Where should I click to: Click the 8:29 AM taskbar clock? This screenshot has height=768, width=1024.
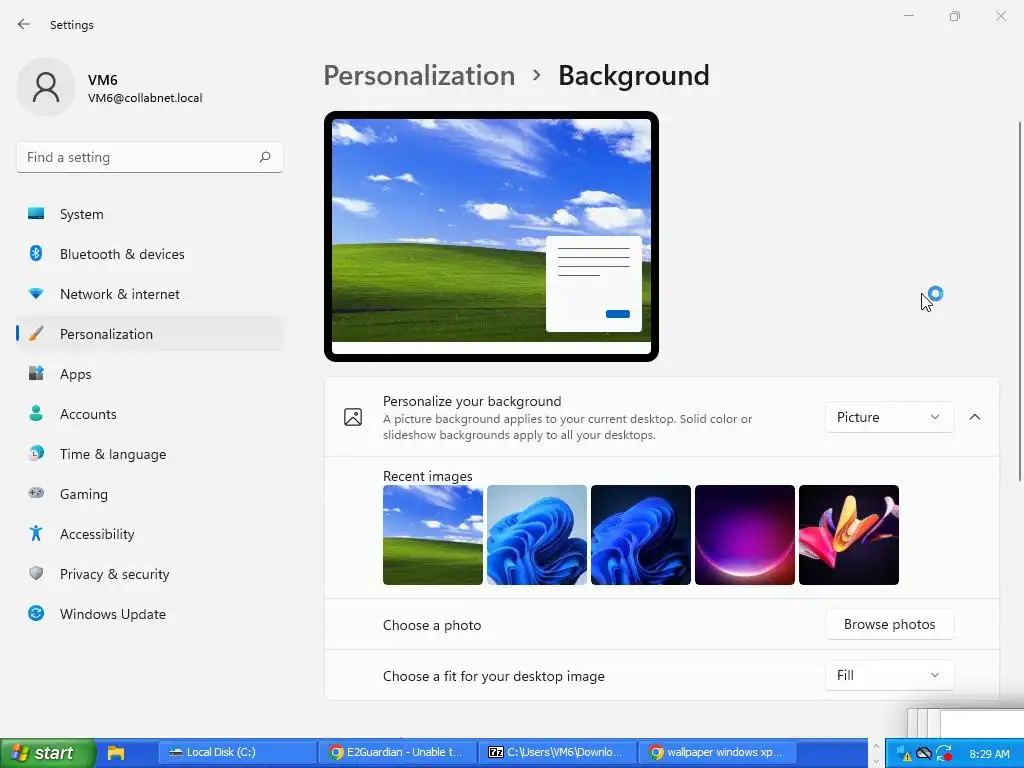(989, 754)
